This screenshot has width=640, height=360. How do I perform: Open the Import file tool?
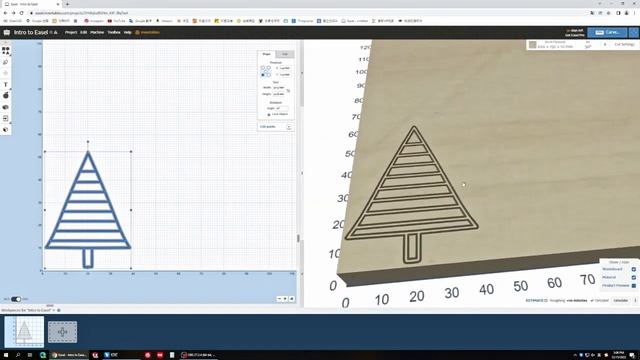(6, 118)
